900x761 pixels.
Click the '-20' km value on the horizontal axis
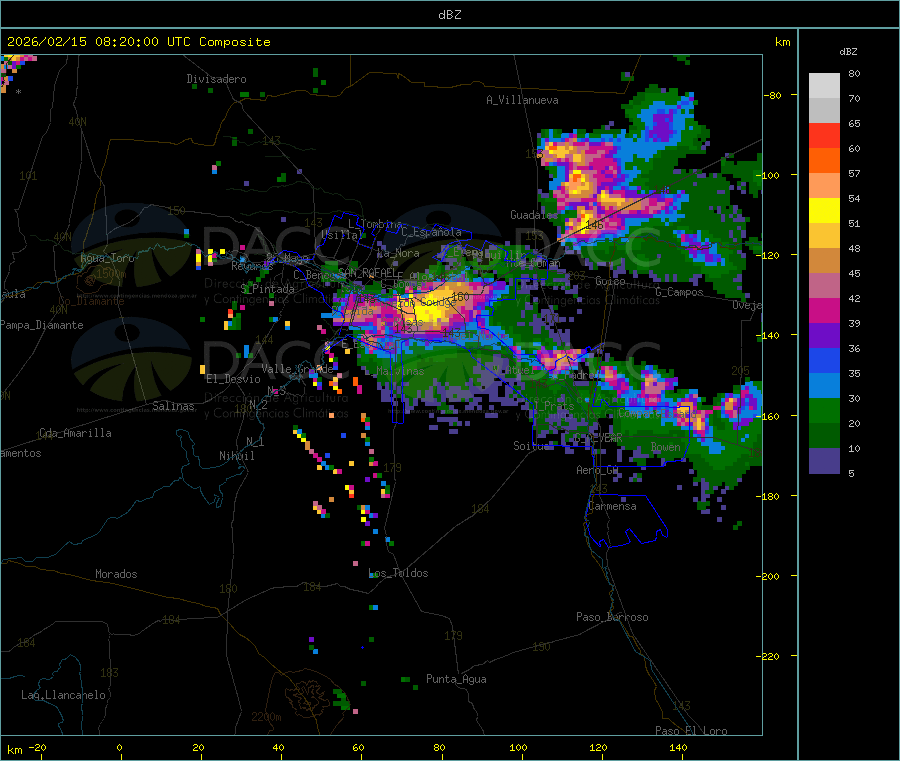38,747
